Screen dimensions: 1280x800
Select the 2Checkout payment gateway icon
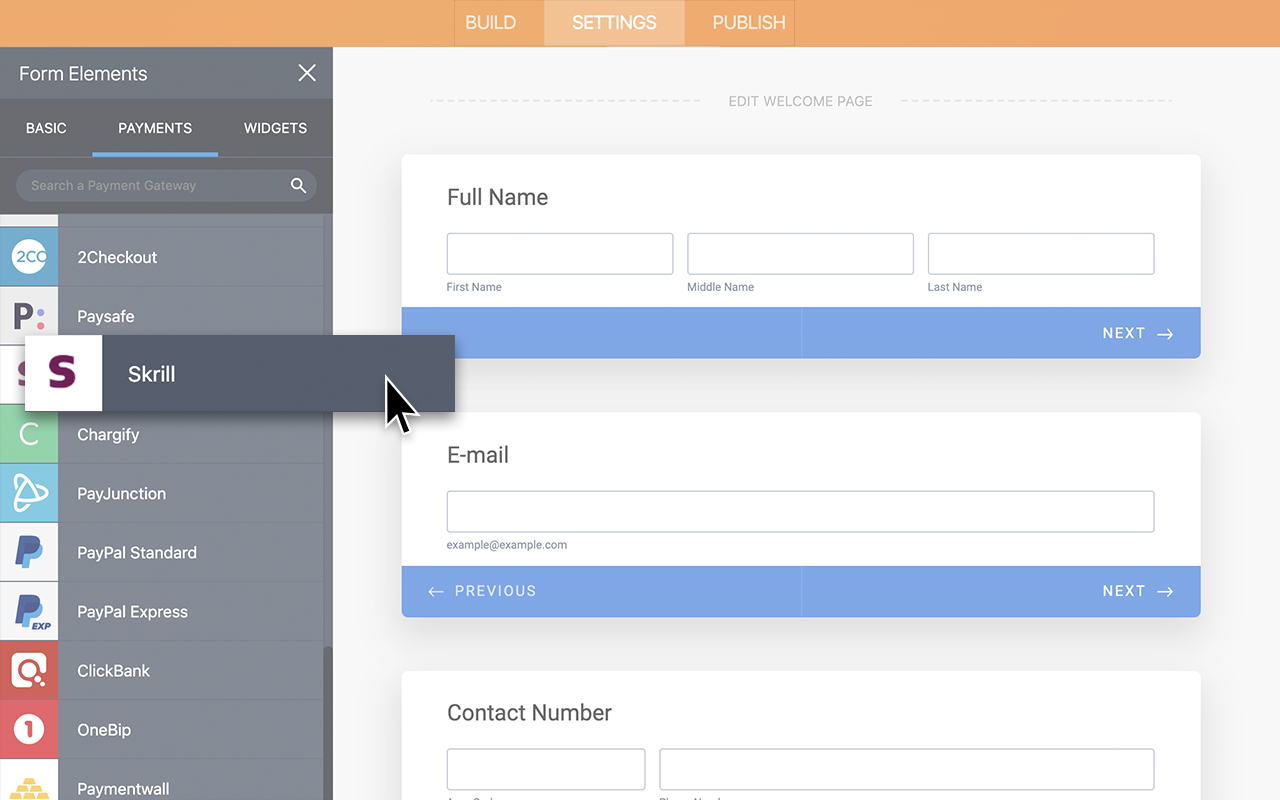click(x=29, y=257)
